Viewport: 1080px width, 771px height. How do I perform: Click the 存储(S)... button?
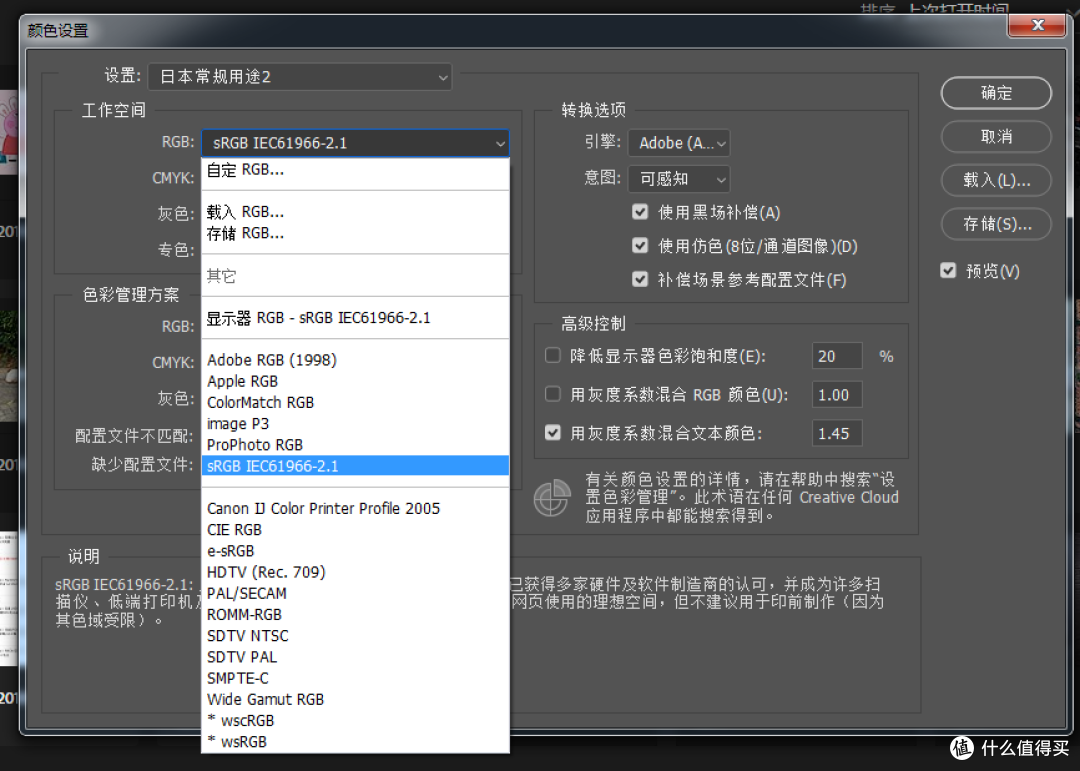point(996,224)
